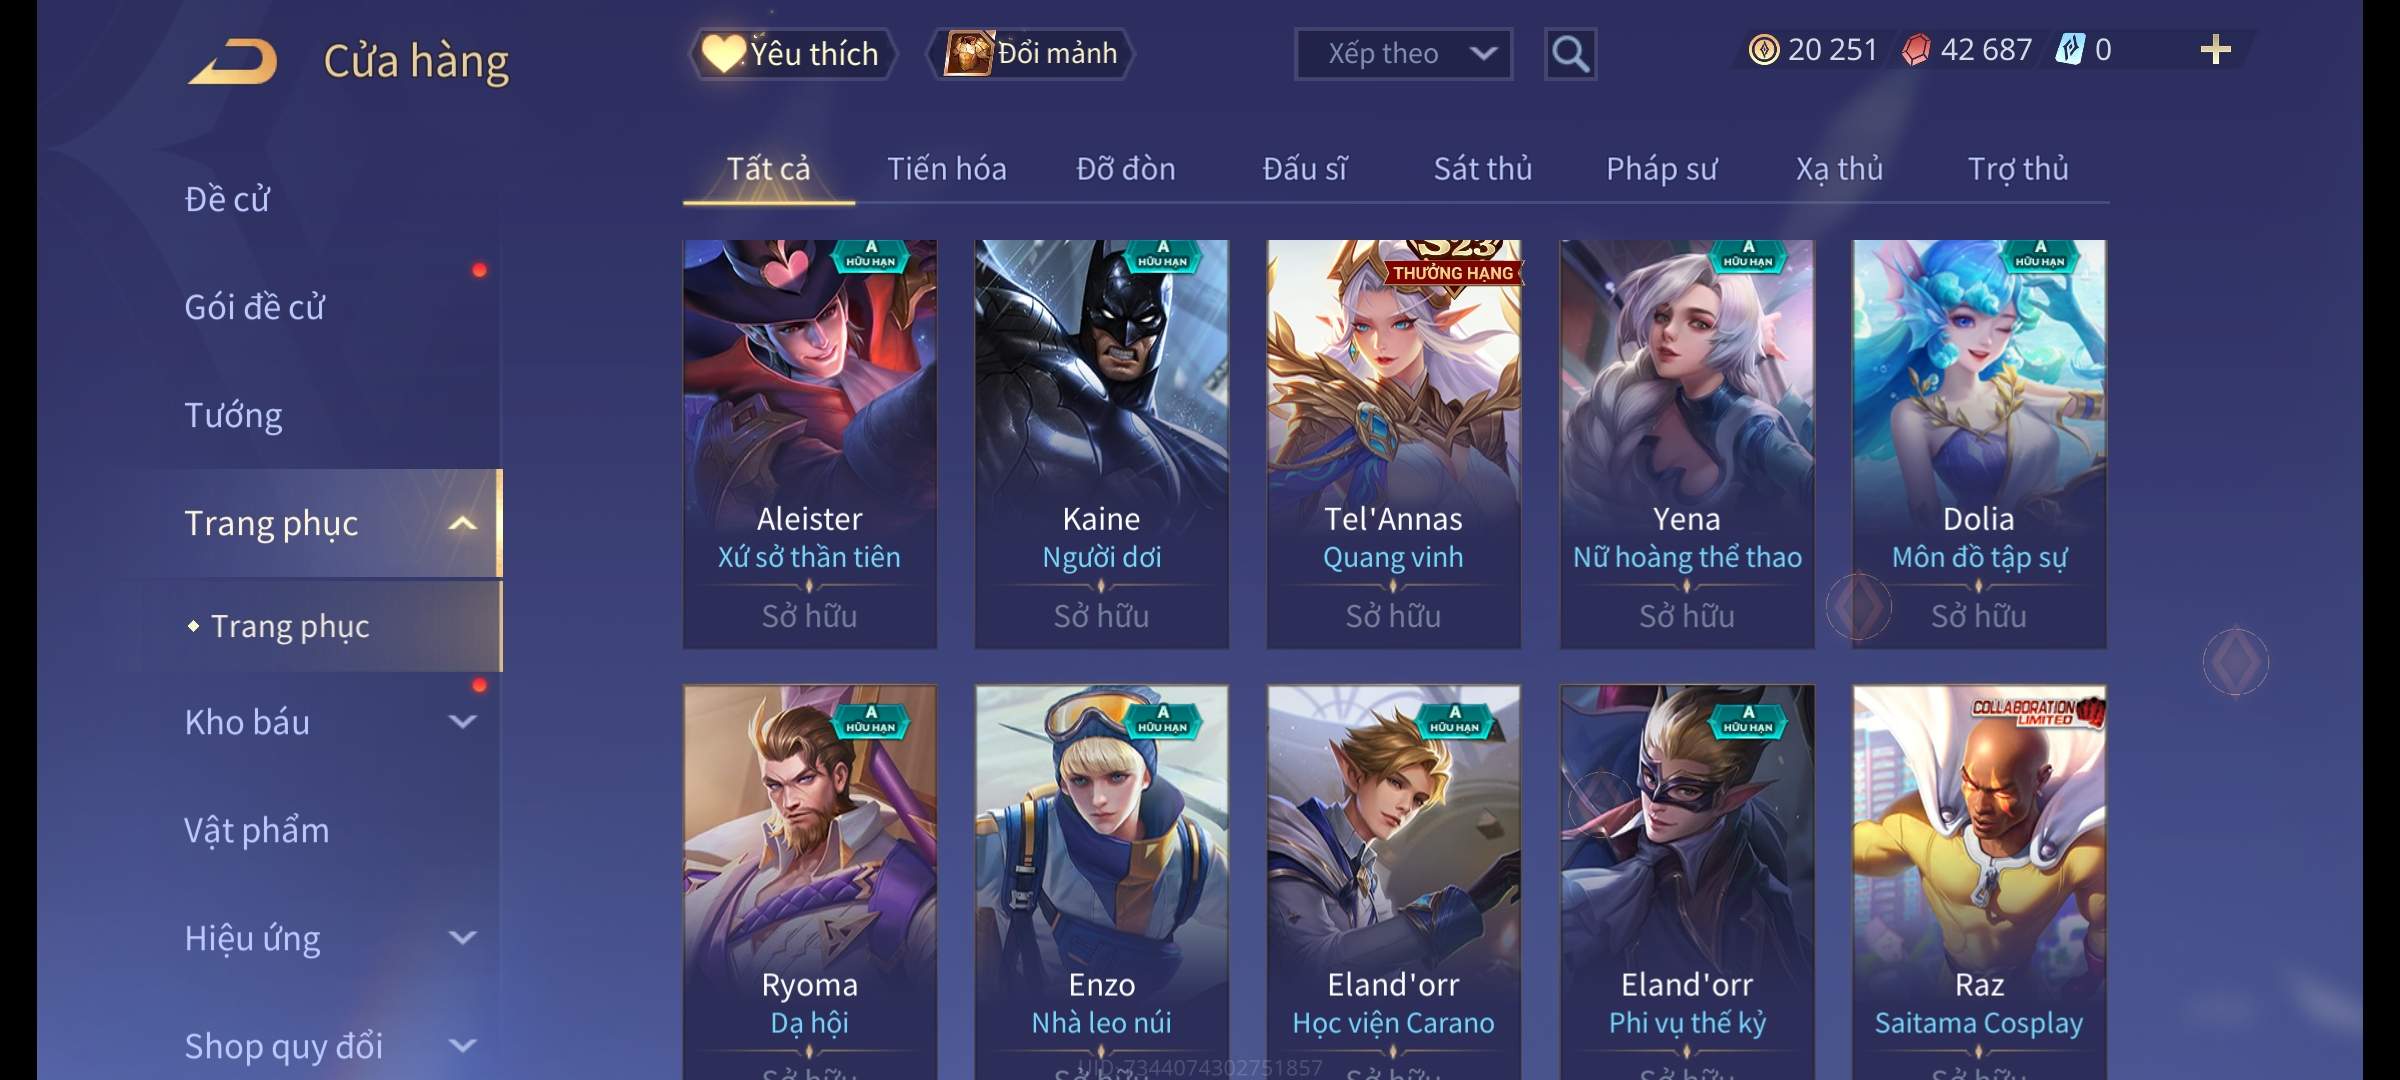This screenshot has height=1080, width=2400.
Task: Expand the Shop quy đổi section
Action: tap(461, 1046)
